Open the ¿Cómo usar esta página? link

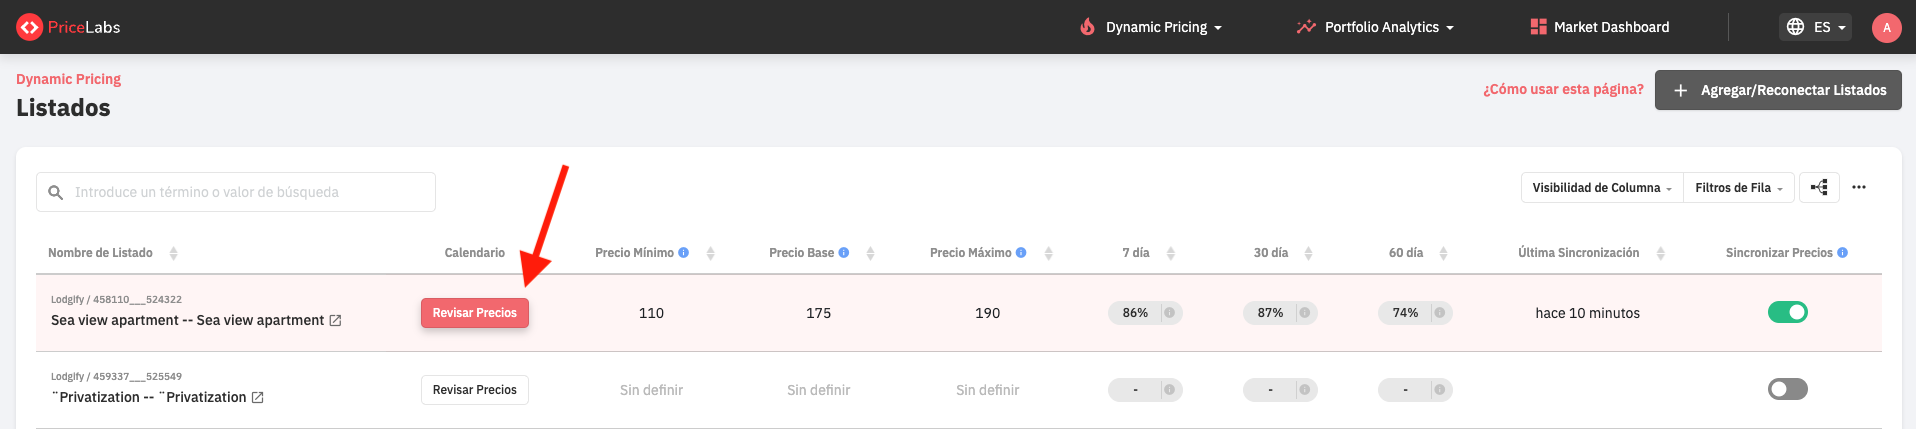tap(1563, 90)
